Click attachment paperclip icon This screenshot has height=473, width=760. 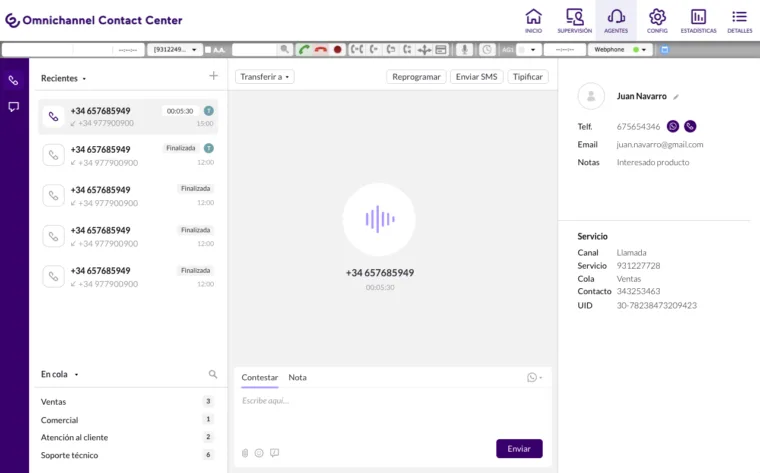(x=245, y=453)
